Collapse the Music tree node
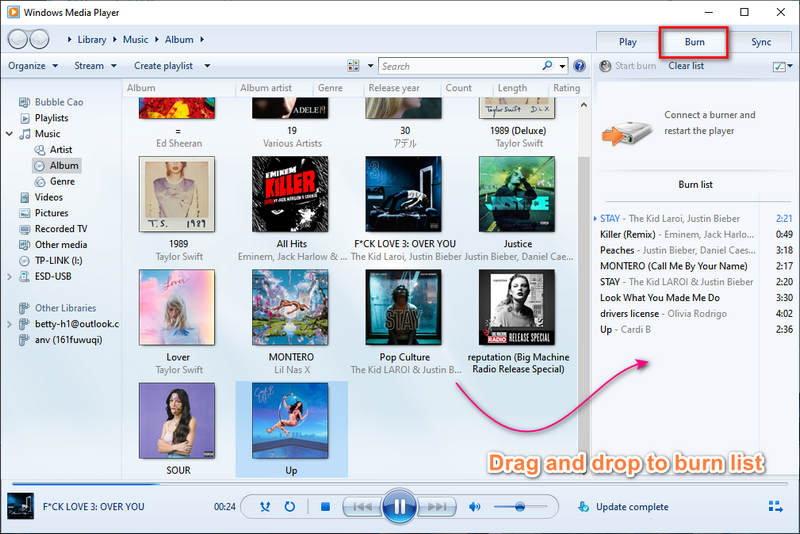Viewport: 800px width, 534px height. pyautogui.click(x=9, y=134)
